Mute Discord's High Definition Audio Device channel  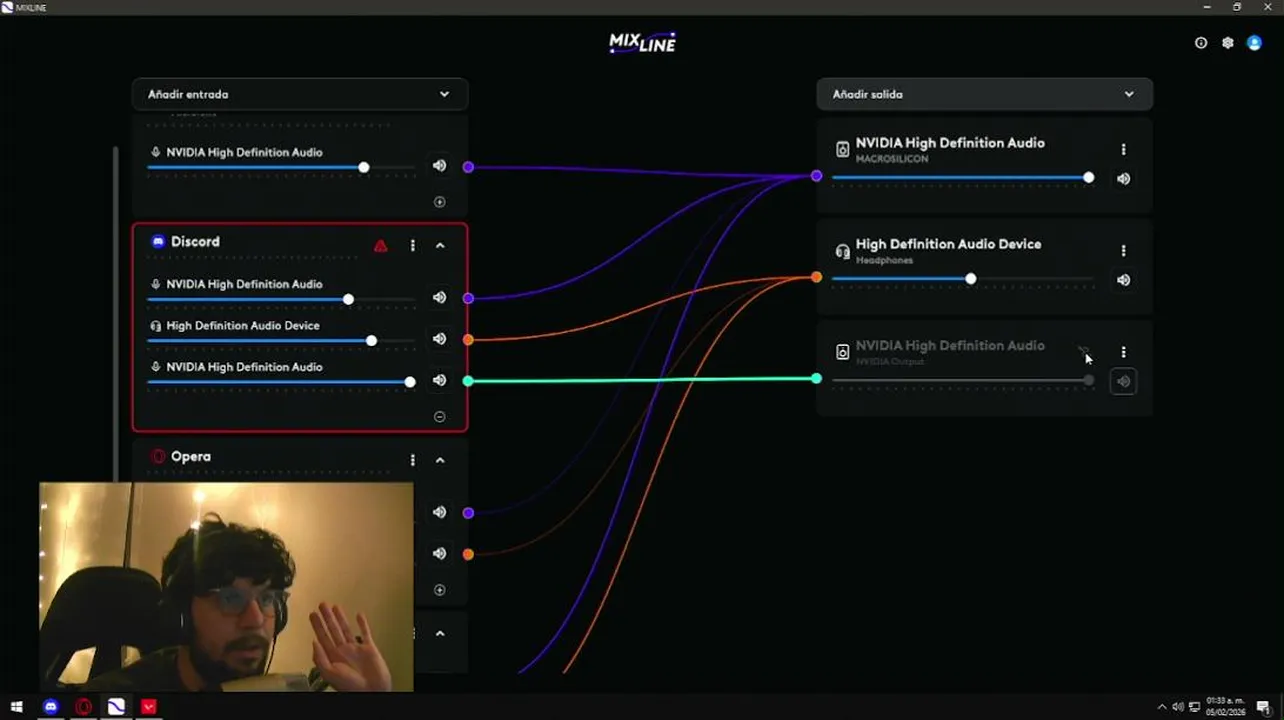(x=439, y=339)
